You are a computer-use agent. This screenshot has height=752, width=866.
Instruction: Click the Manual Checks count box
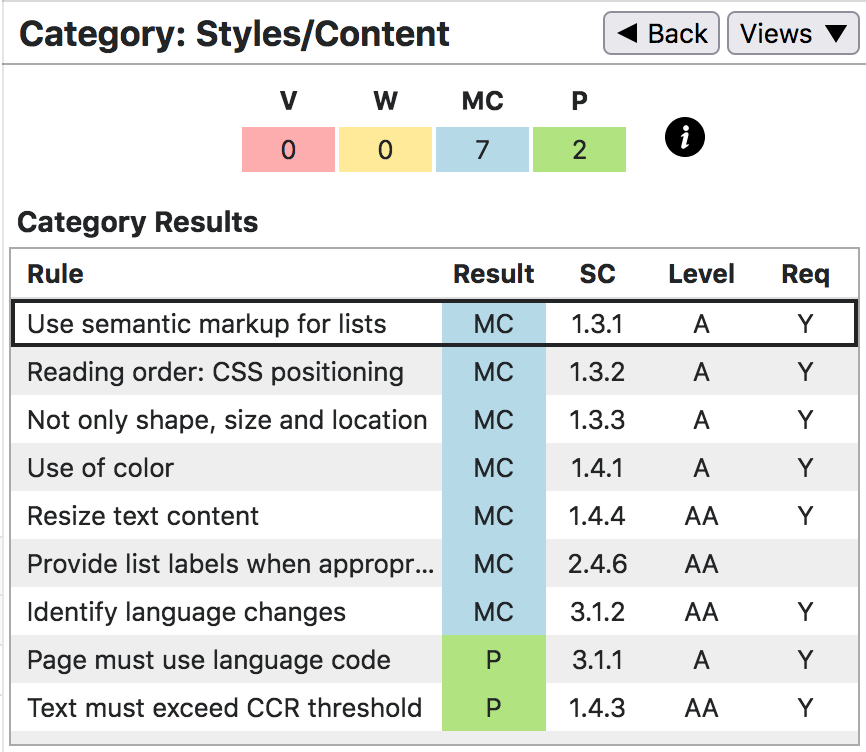[x=482, y=150]
